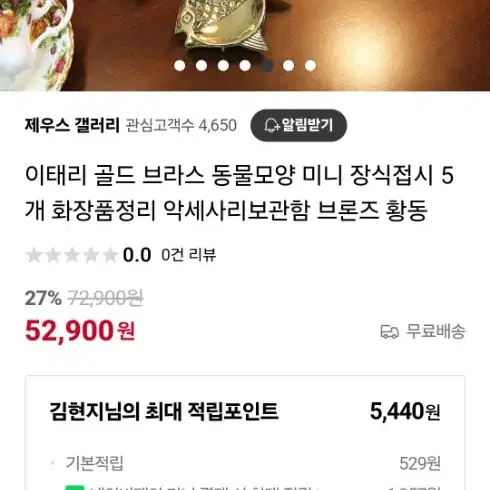Screen dimensions: 490x490
Task: Click the free shipping truck icon
Action: [389, 332]
